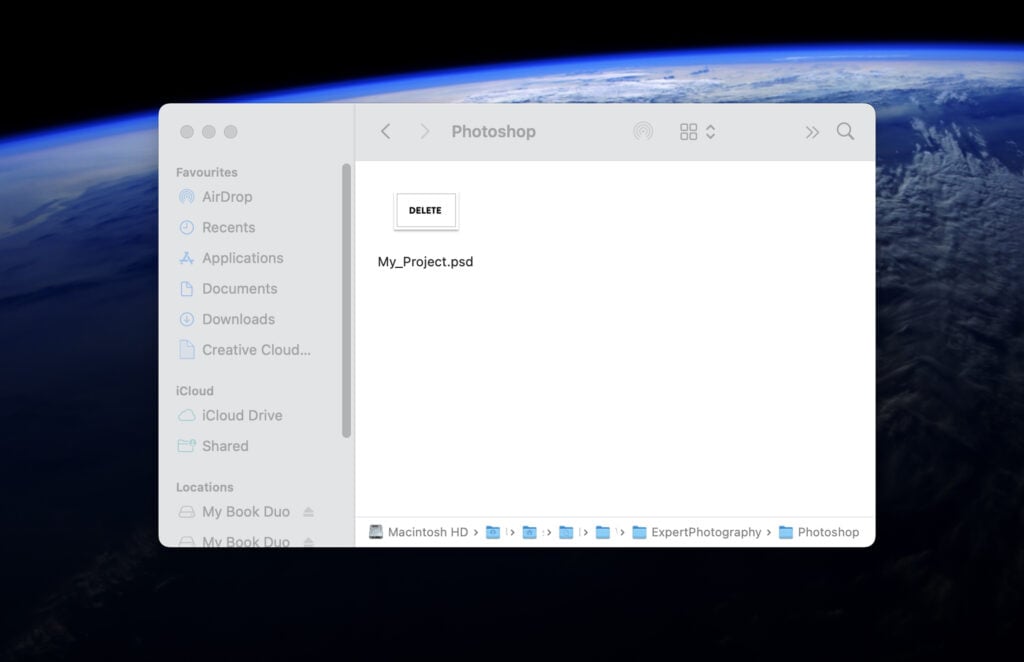Open the My Book Duo drive
Screen dimensions: 1024x662
coord(243,511)
